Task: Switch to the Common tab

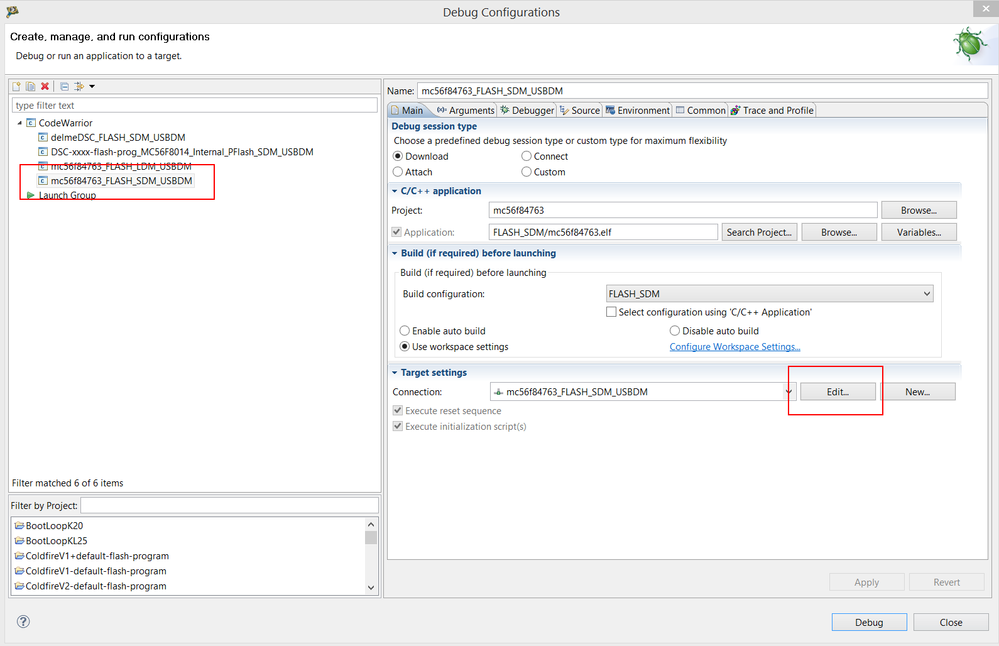Action: [700, 110]
